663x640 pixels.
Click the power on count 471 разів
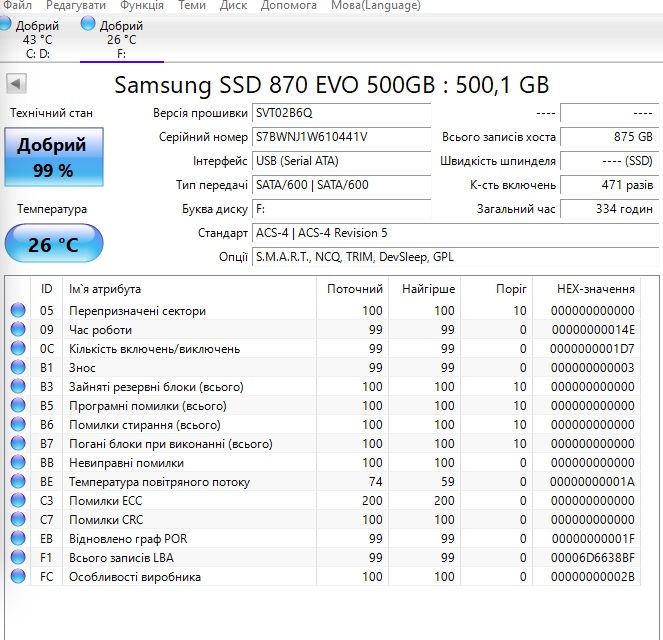point(609,185)
